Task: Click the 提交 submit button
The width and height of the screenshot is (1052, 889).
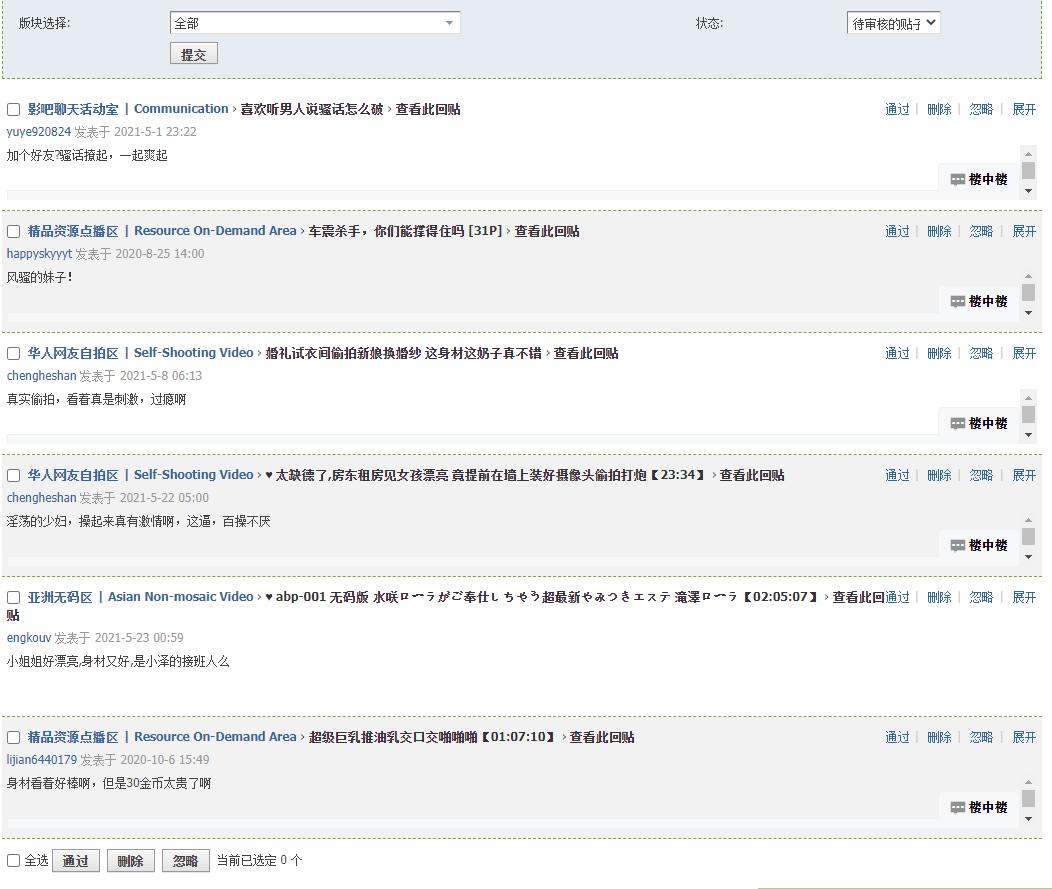Action: coord(194,54)
